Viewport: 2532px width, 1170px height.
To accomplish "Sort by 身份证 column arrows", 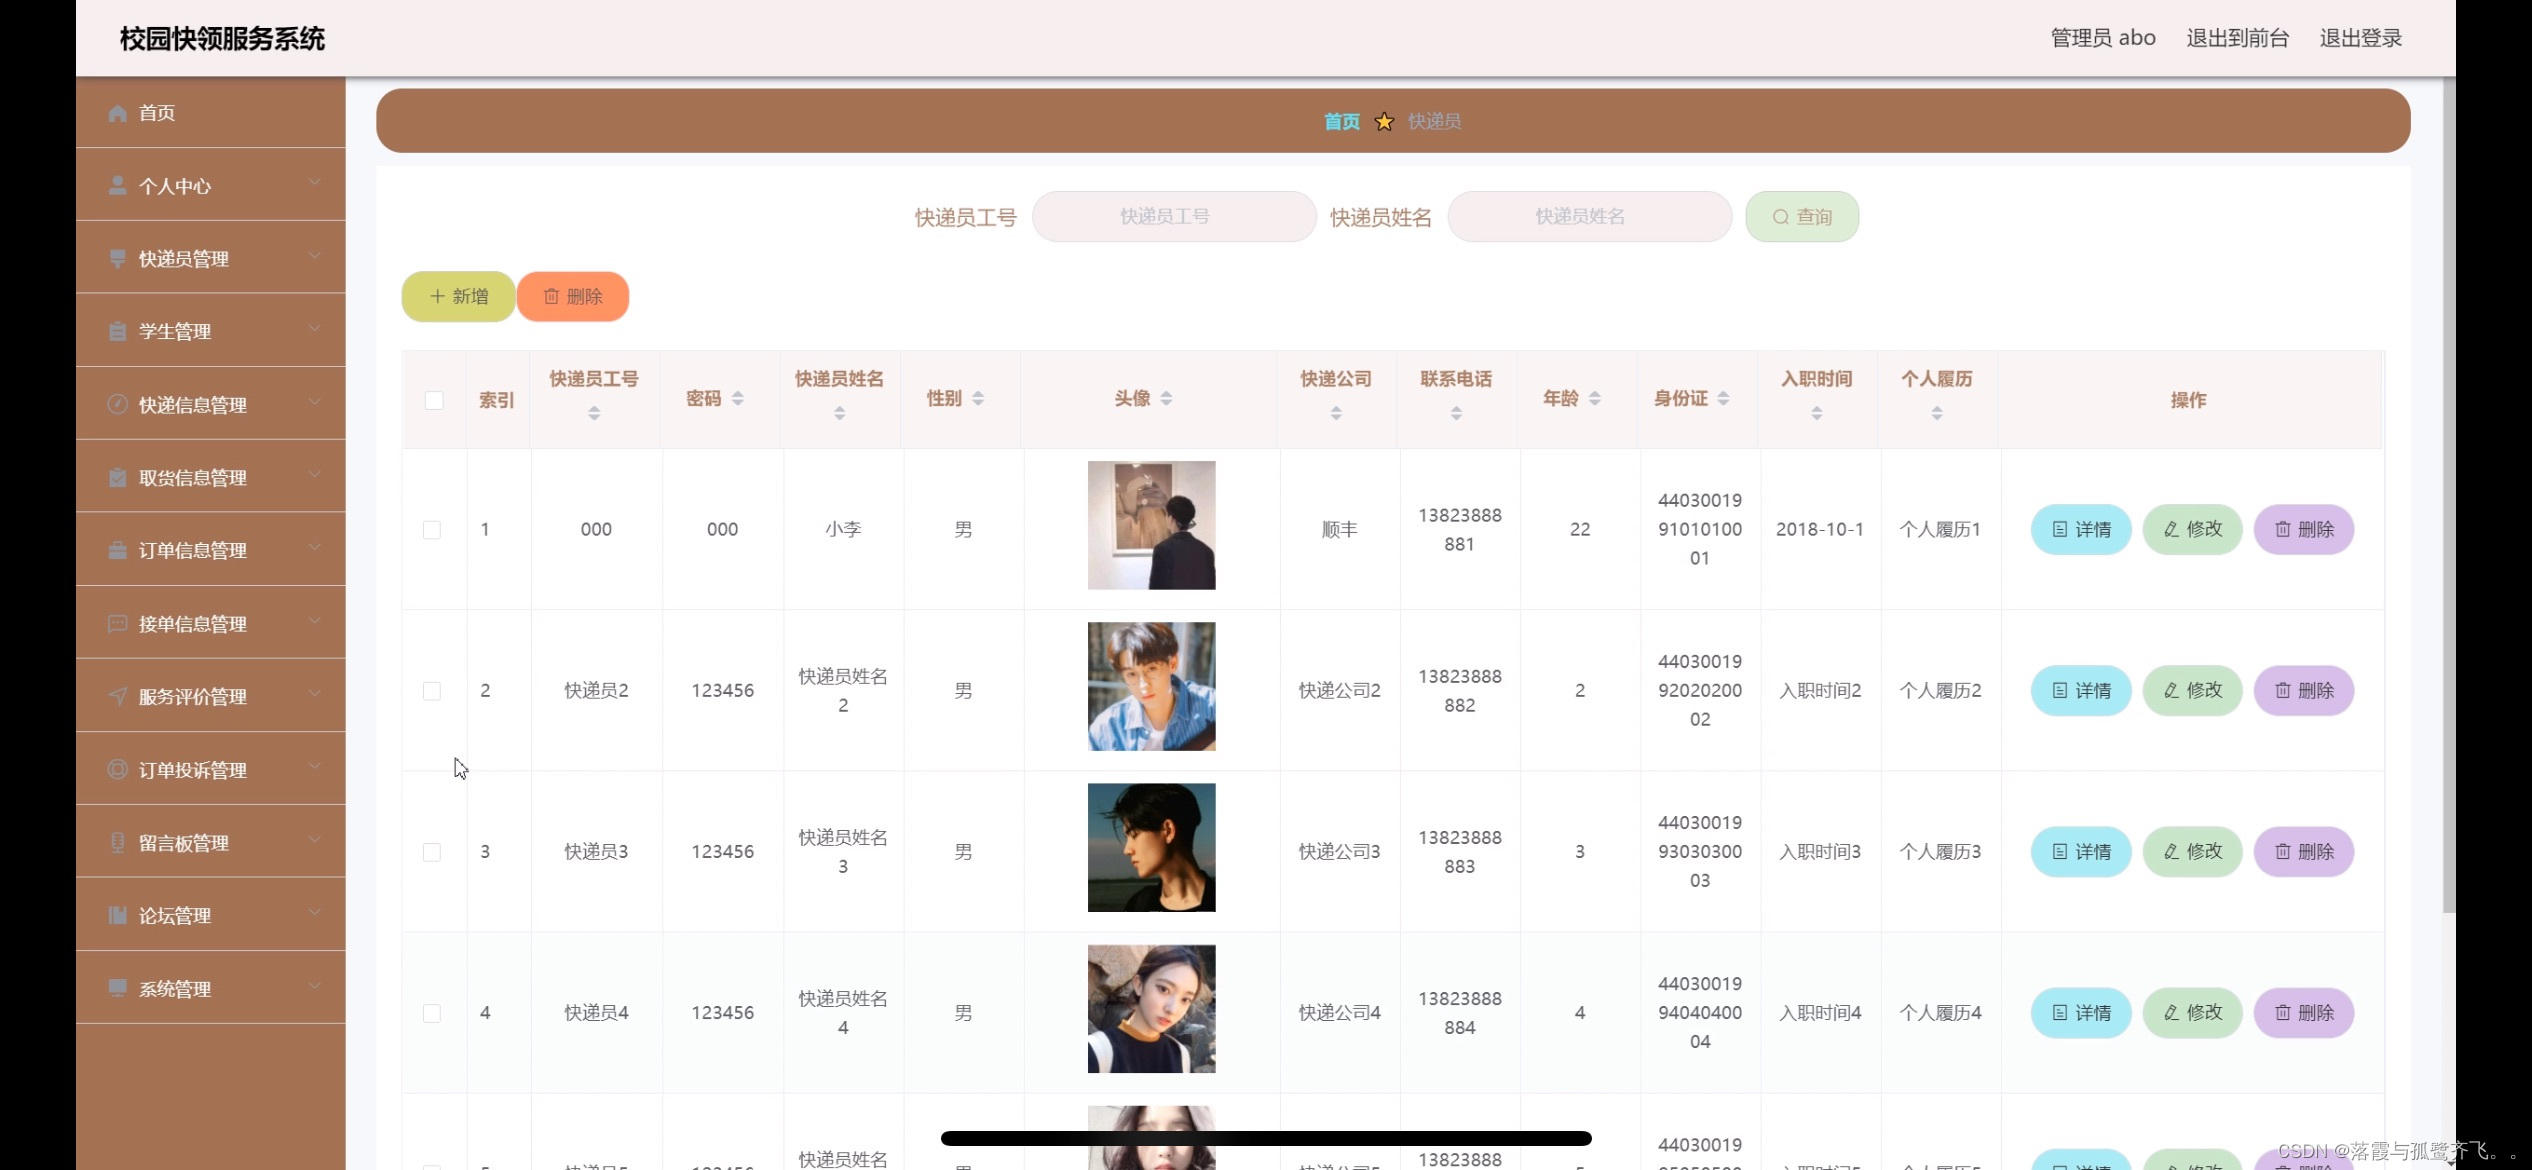I will 1723,398.
